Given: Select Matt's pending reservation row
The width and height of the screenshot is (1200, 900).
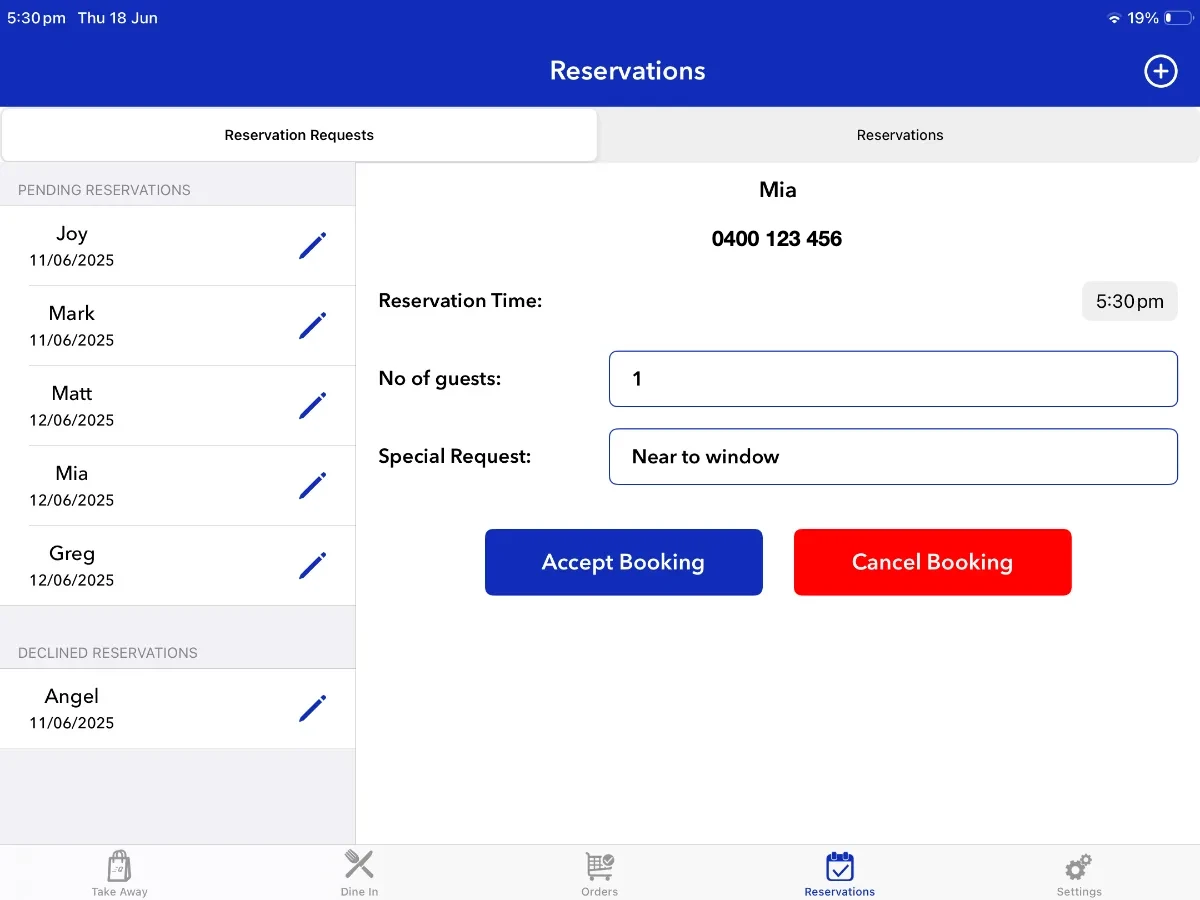Looking at the screenshot, I should point(178,406).
